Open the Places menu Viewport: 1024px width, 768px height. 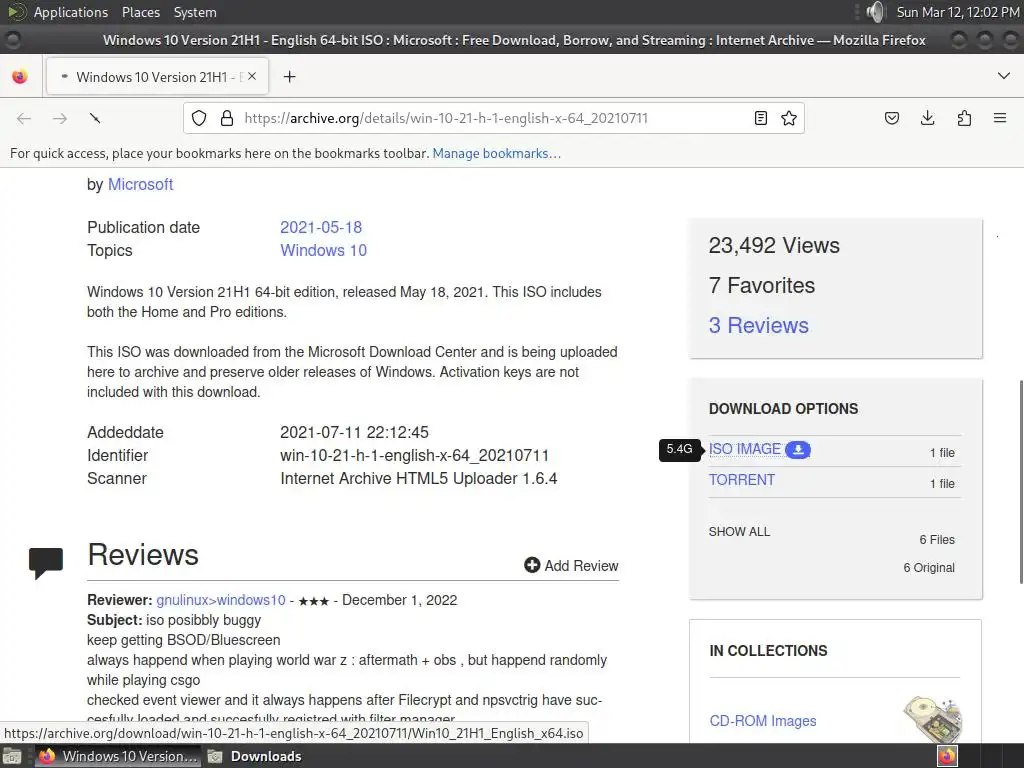pyautogui.click(x=140, y=12)
